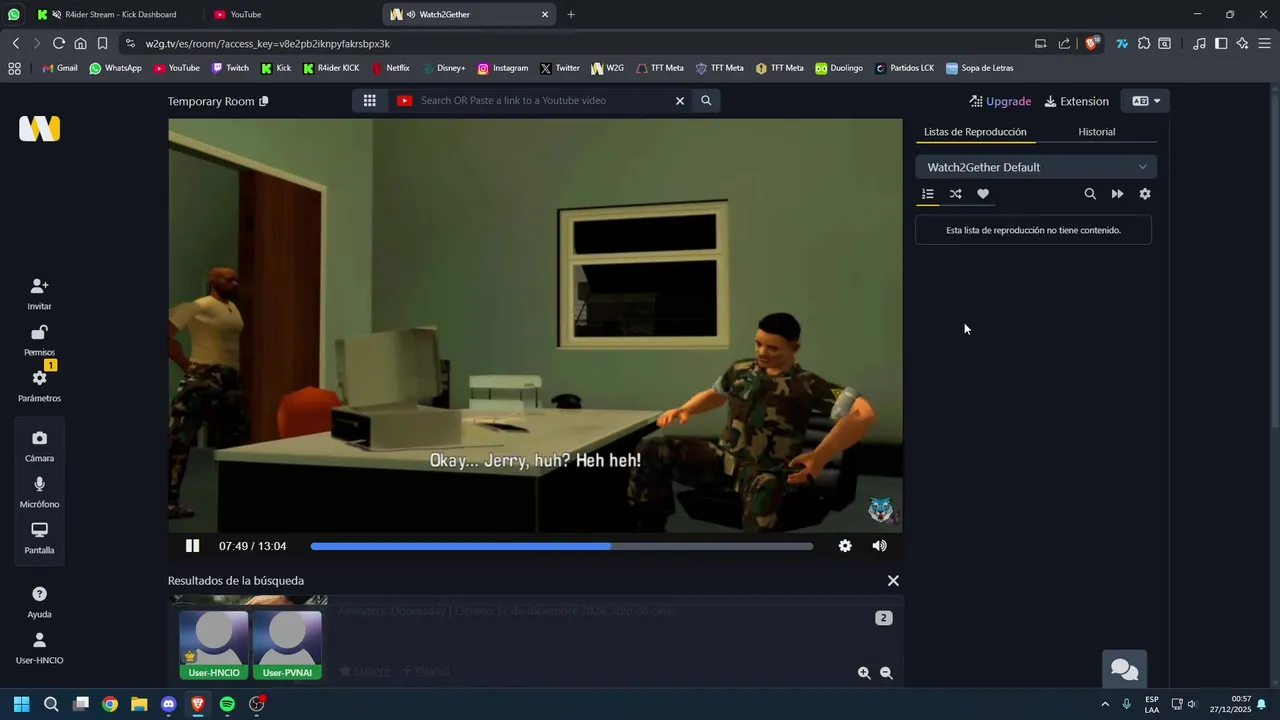1280x720 pixels.
Task: Open Ayuda help
Action: click(39, 602)
